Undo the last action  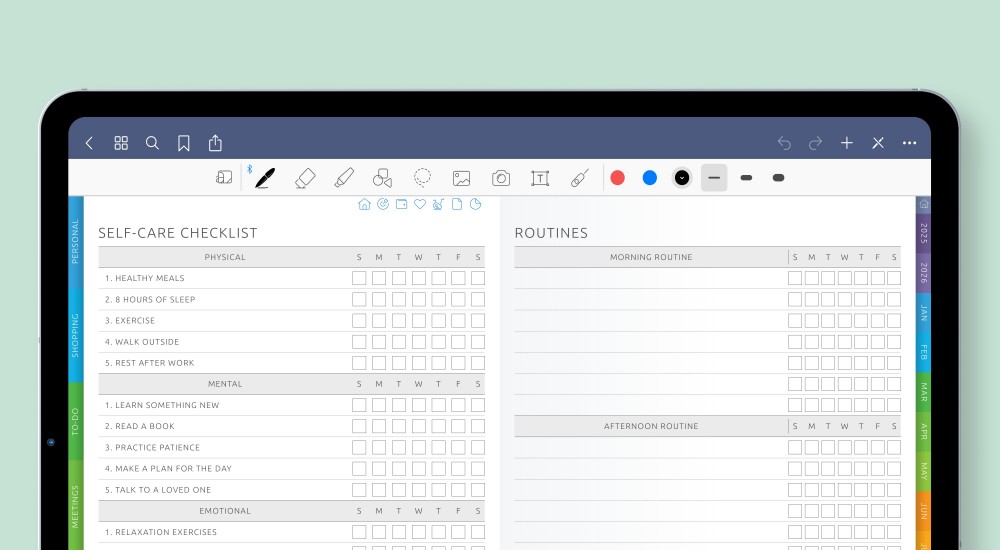(x=784, y=143)
